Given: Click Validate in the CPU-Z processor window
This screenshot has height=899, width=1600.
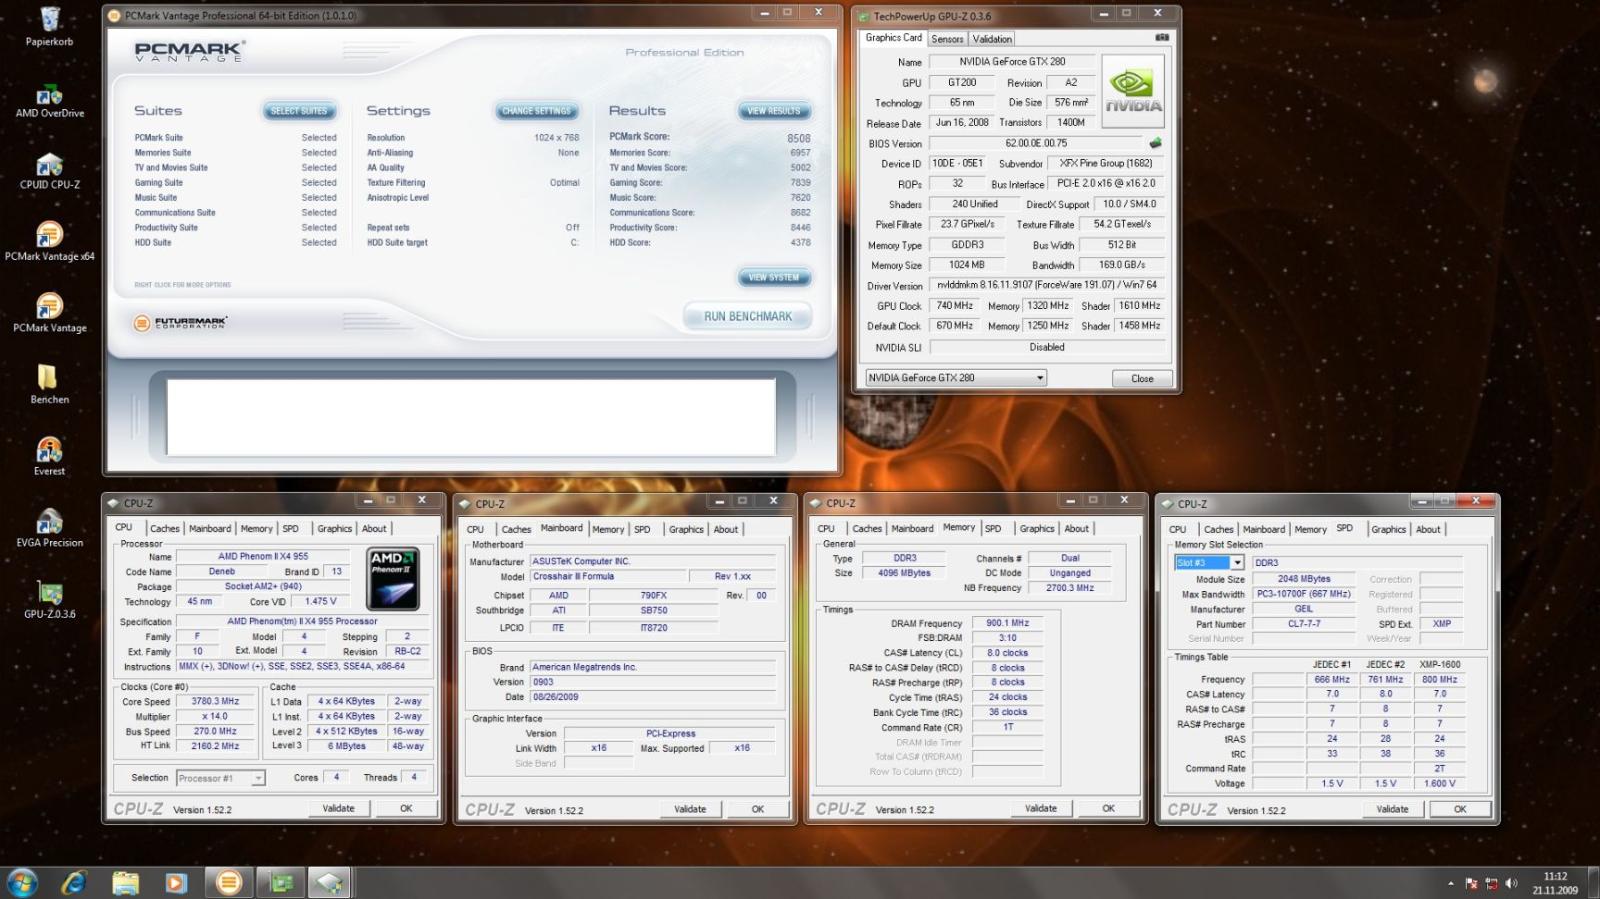Looking at the screenshot, I should pyautogui.click(x=338, y=809).
